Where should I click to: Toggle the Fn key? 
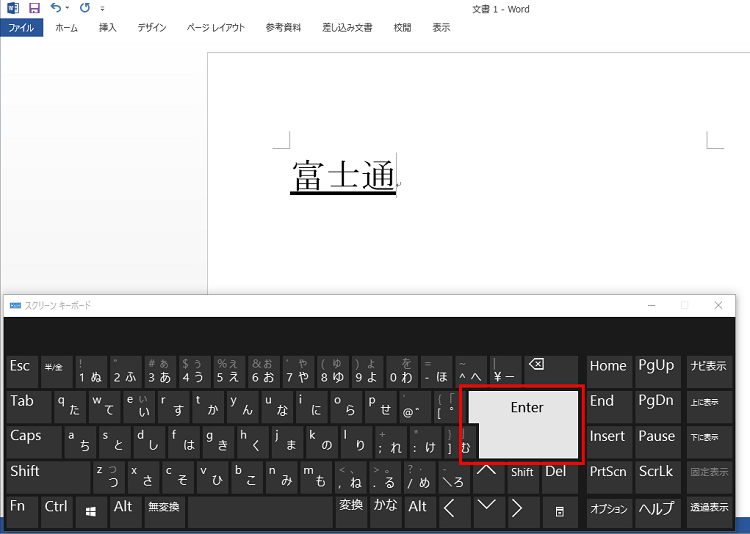[22, 512]
